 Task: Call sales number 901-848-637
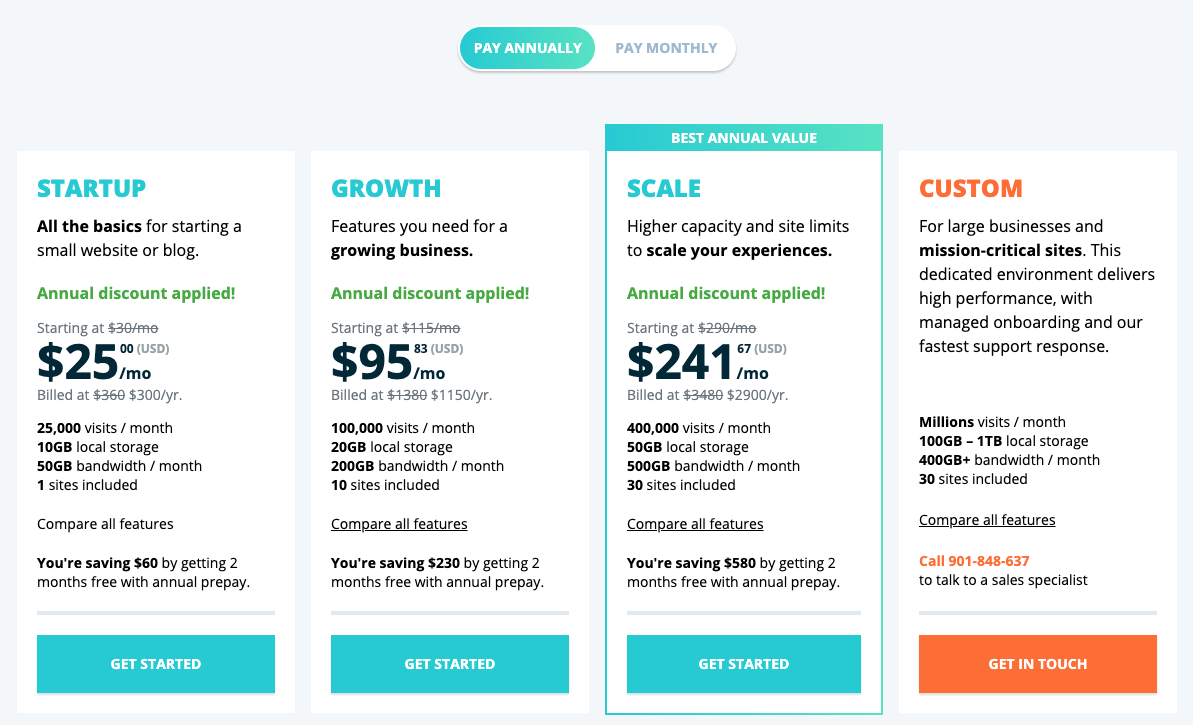click(x=974, y=561)
